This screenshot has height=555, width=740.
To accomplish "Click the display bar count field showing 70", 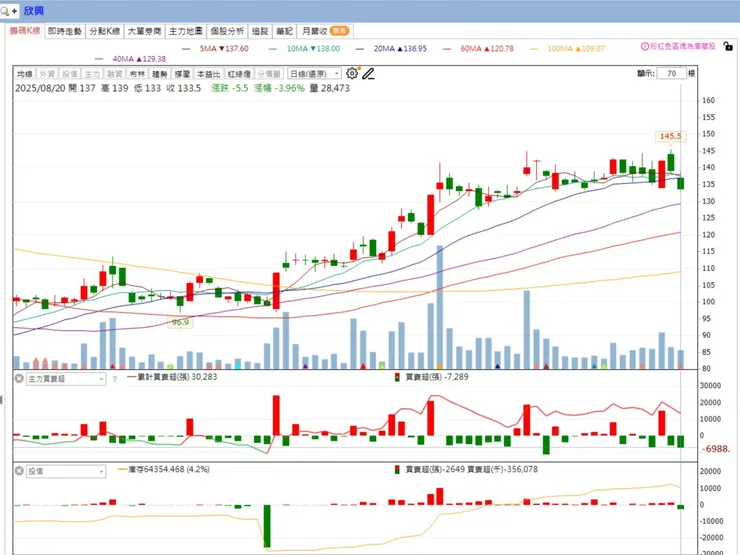I will (x=672, y=74).
